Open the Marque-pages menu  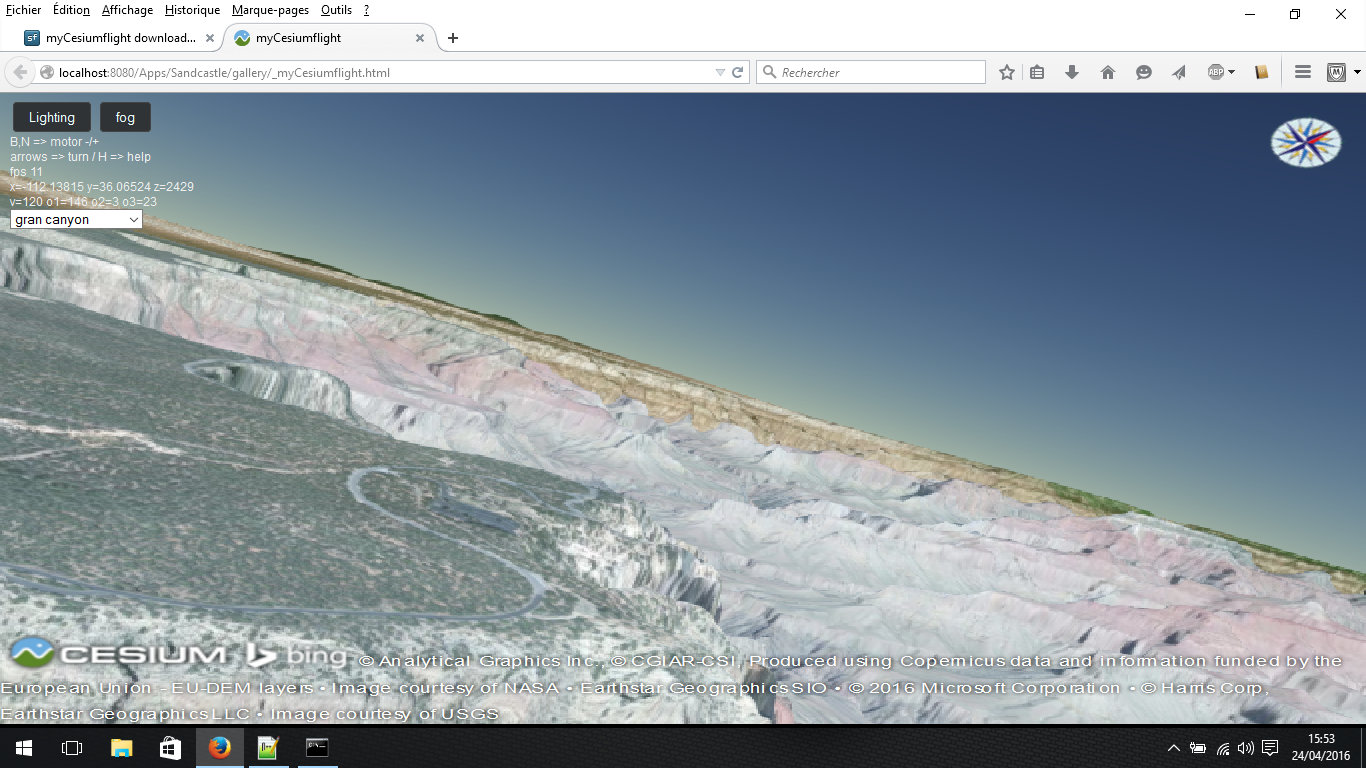tap(270, 10)
